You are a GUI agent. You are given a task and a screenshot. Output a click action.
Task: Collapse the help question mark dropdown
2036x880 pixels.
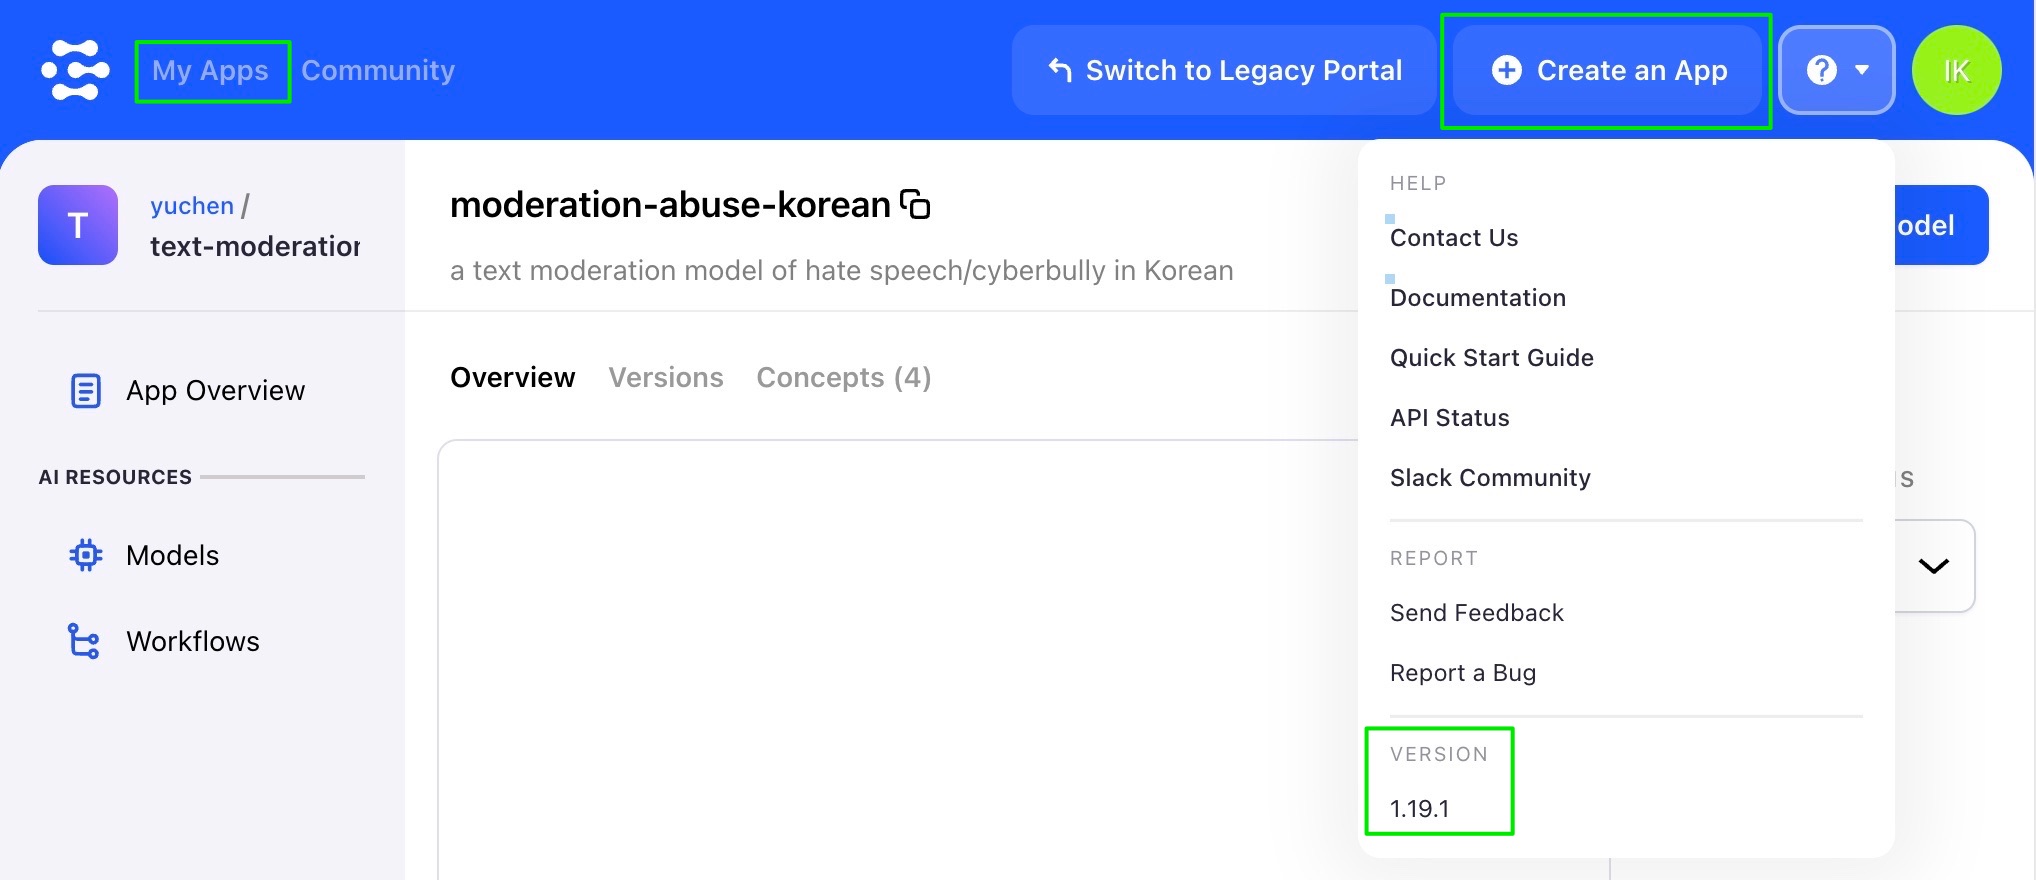coord(1837,70)
